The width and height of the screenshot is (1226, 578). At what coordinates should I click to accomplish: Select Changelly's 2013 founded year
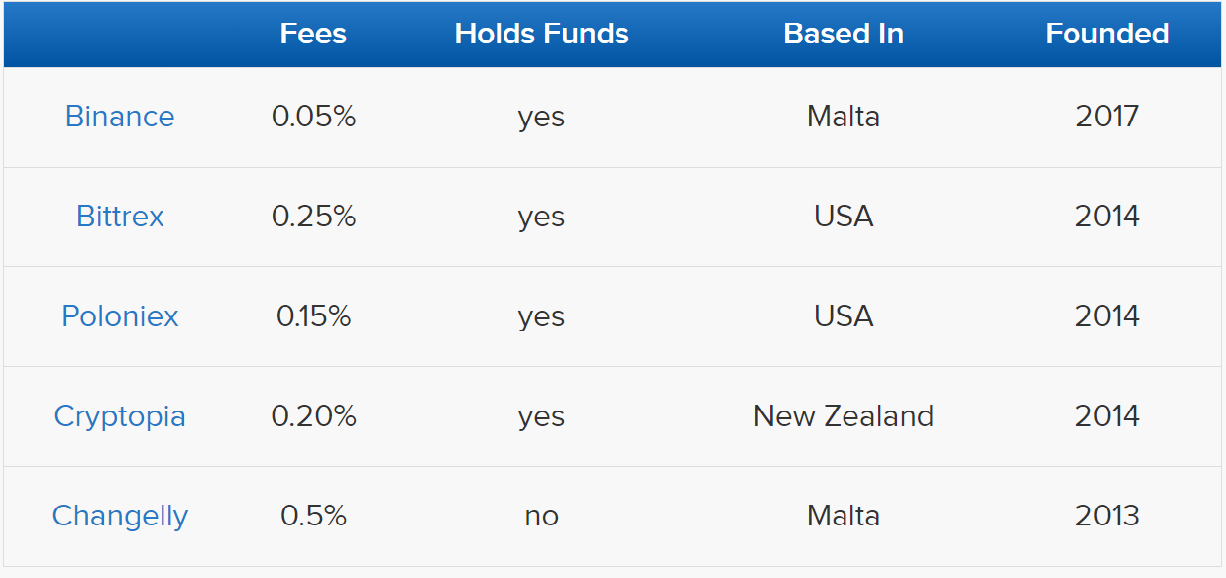click(x=1107, y=516)
